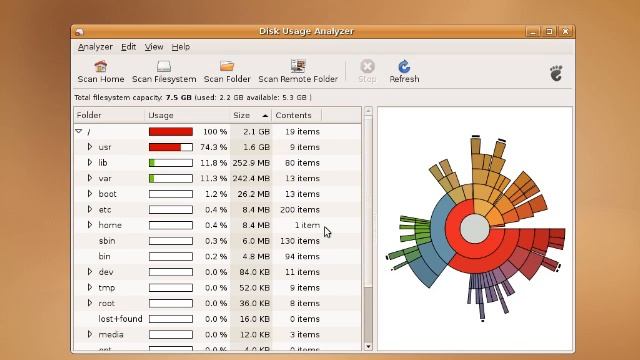
Task: Click the application icon in title bar
Action: 79,31
